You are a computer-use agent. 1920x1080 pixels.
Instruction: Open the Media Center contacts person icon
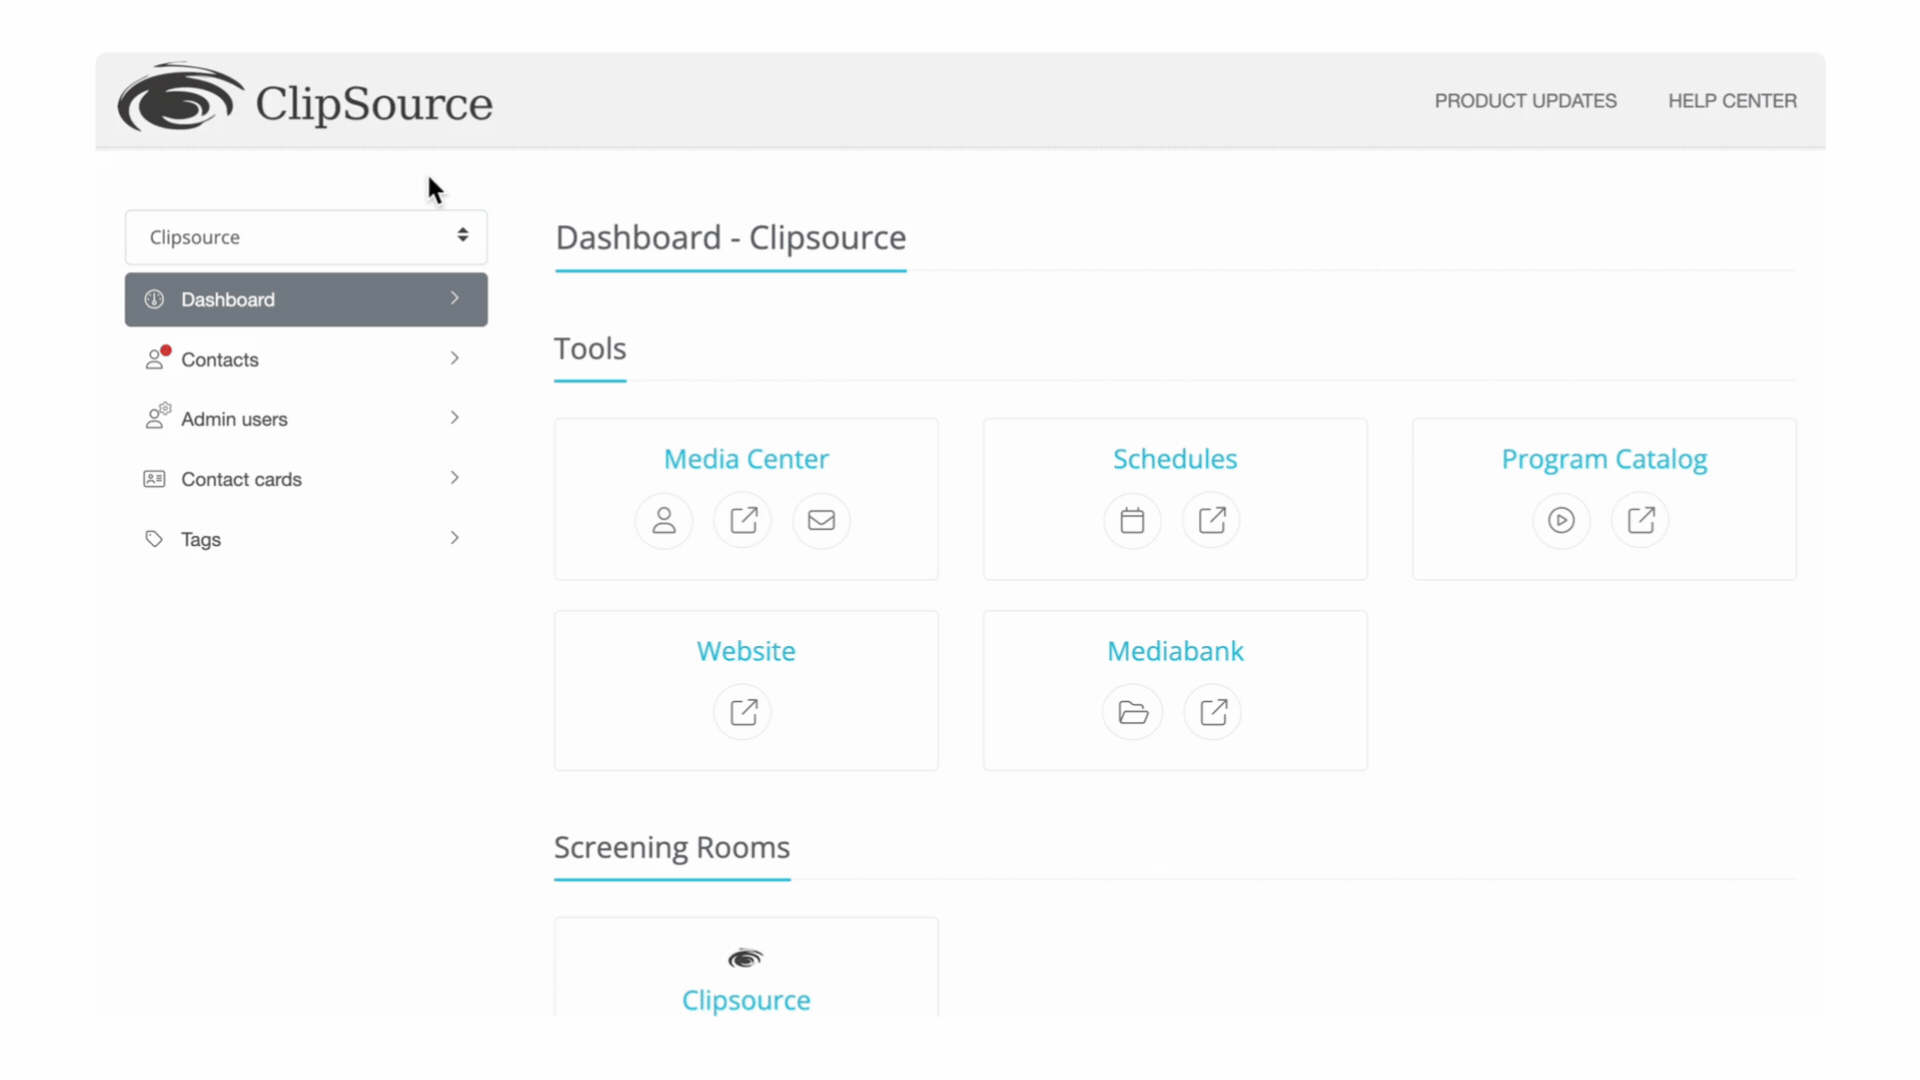click(664, 520)
